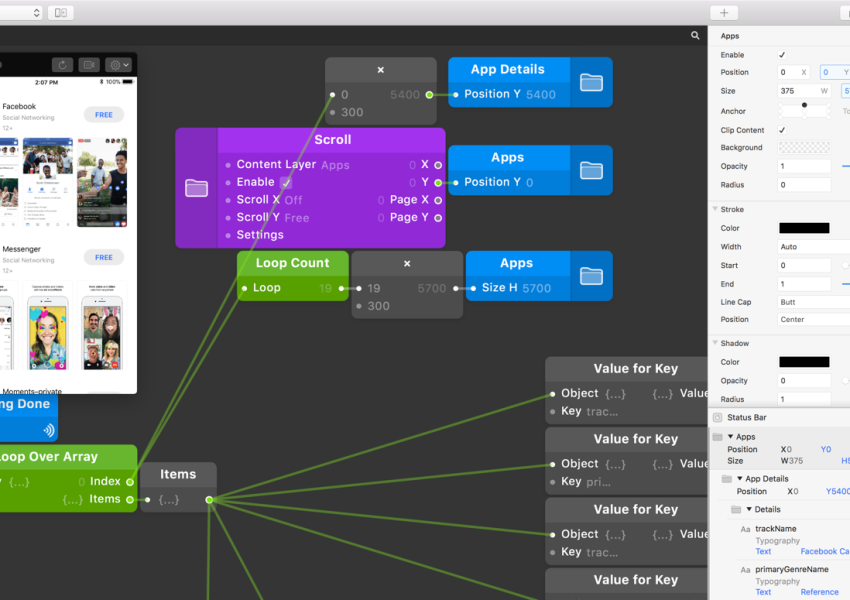The height and width of the screenshot is (600, 850).
Task: Click the video record icon in viewer
Action: pyautogui.click(x=89, y=64)
